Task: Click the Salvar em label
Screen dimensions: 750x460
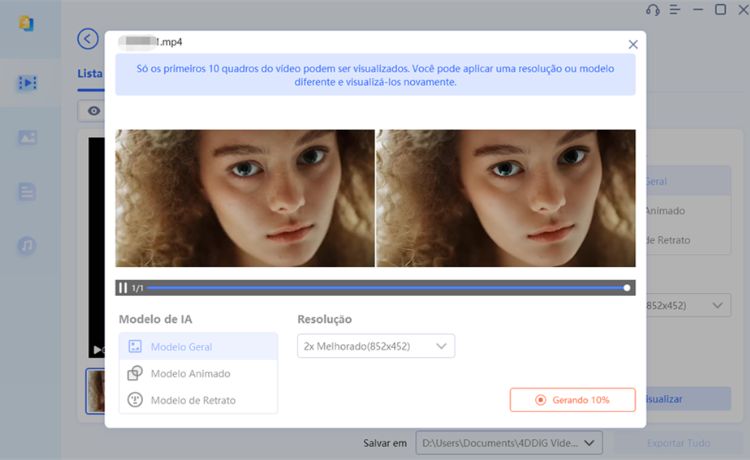Action: coord(385,443)
